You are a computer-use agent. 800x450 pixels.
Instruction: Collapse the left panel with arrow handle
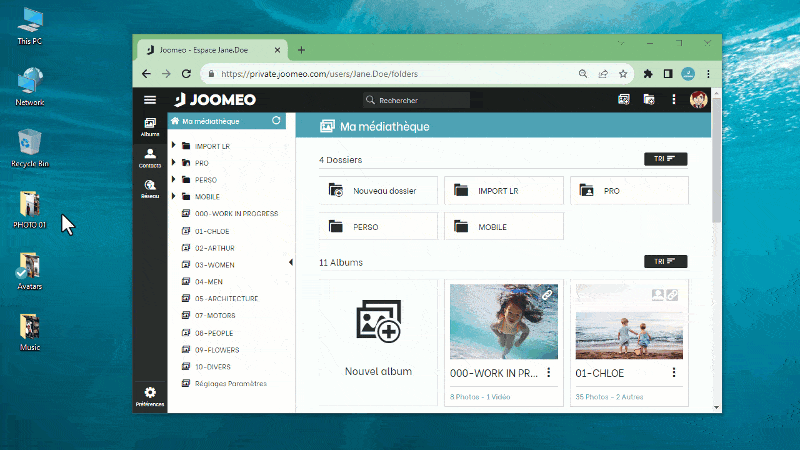tap(291, 263)
